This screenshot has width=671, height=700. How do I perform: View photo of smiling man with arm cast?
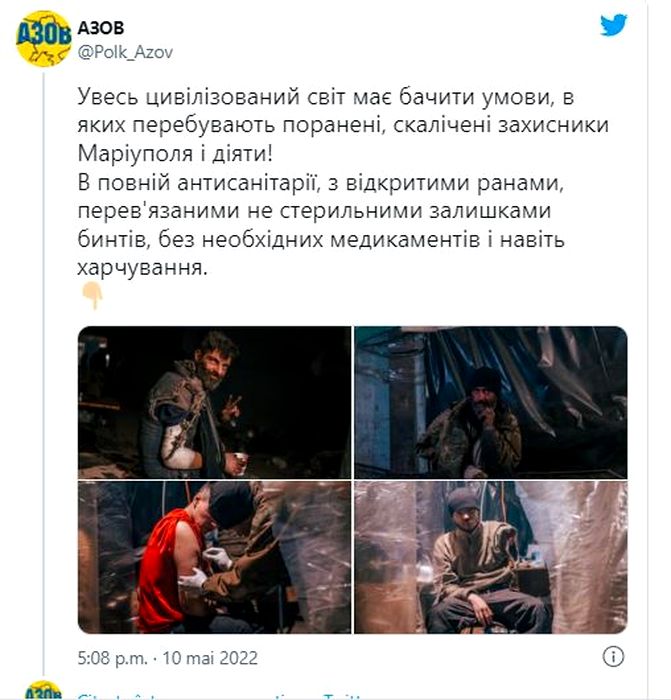214,402
